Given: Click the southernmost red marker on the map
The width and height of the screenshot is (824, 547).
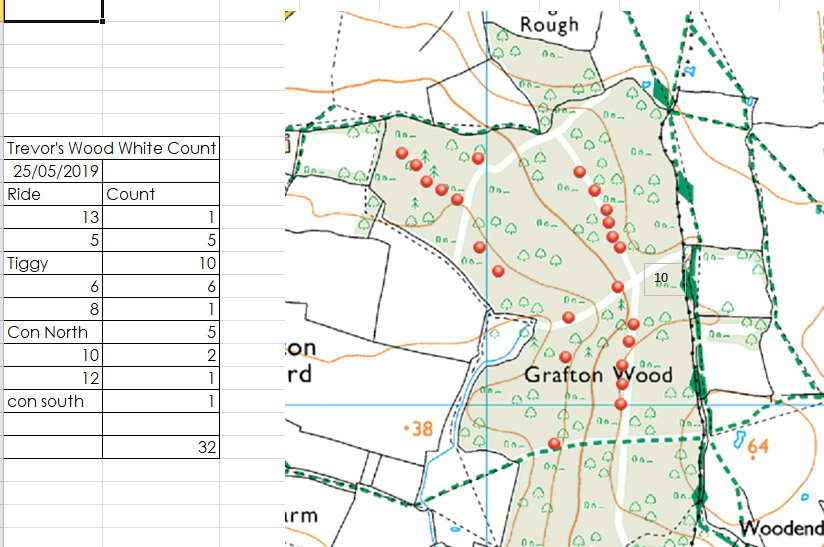Looking at the screenshot, I should click(556, 444).
